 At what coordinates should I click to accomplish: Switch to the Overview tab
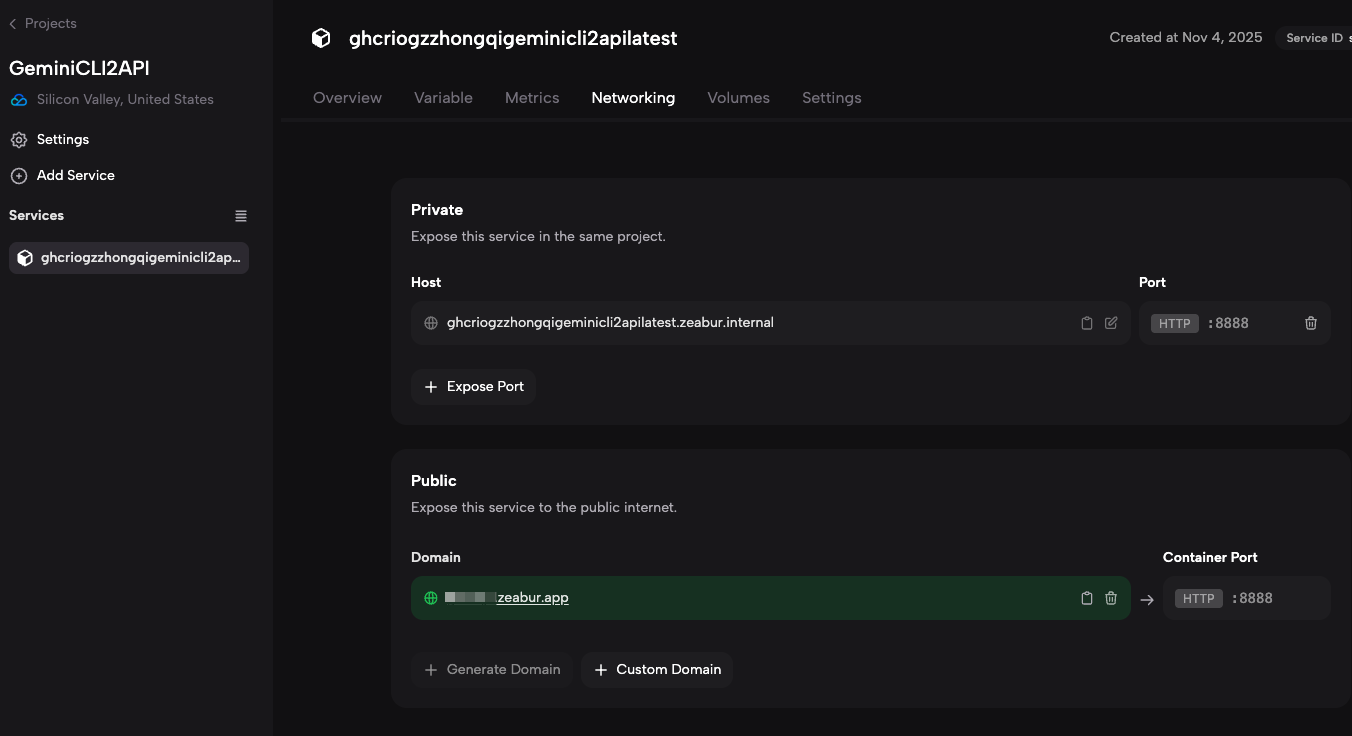[x=347, y=98]
